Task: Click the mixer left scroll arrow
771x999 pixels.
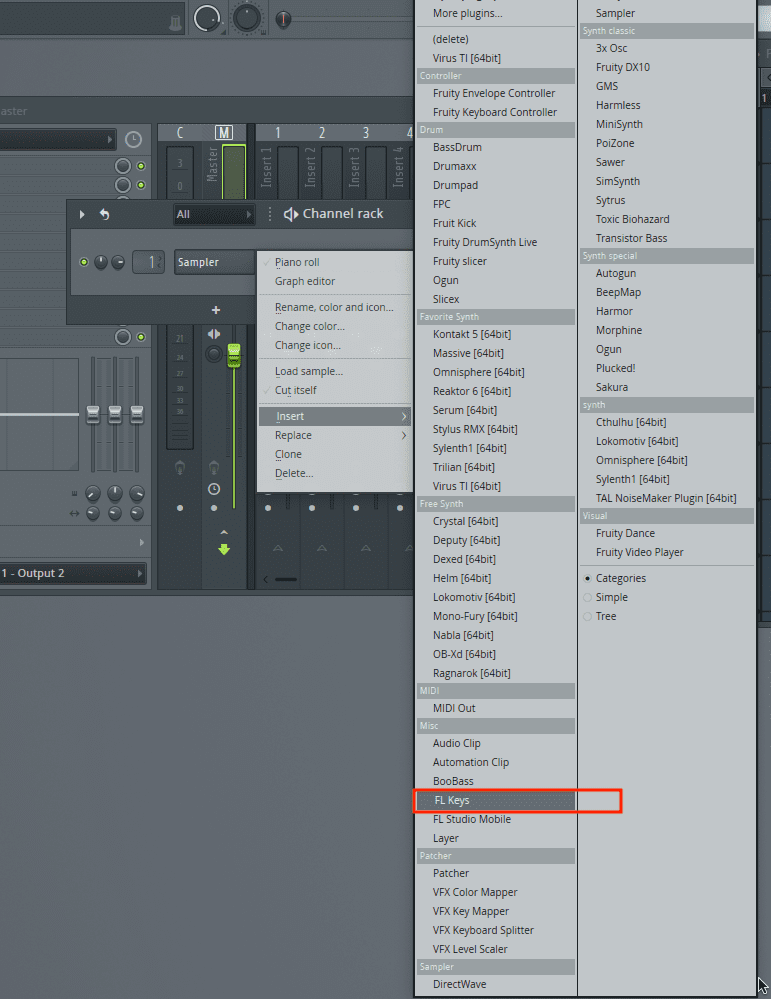Action: (x=266, y=579)
